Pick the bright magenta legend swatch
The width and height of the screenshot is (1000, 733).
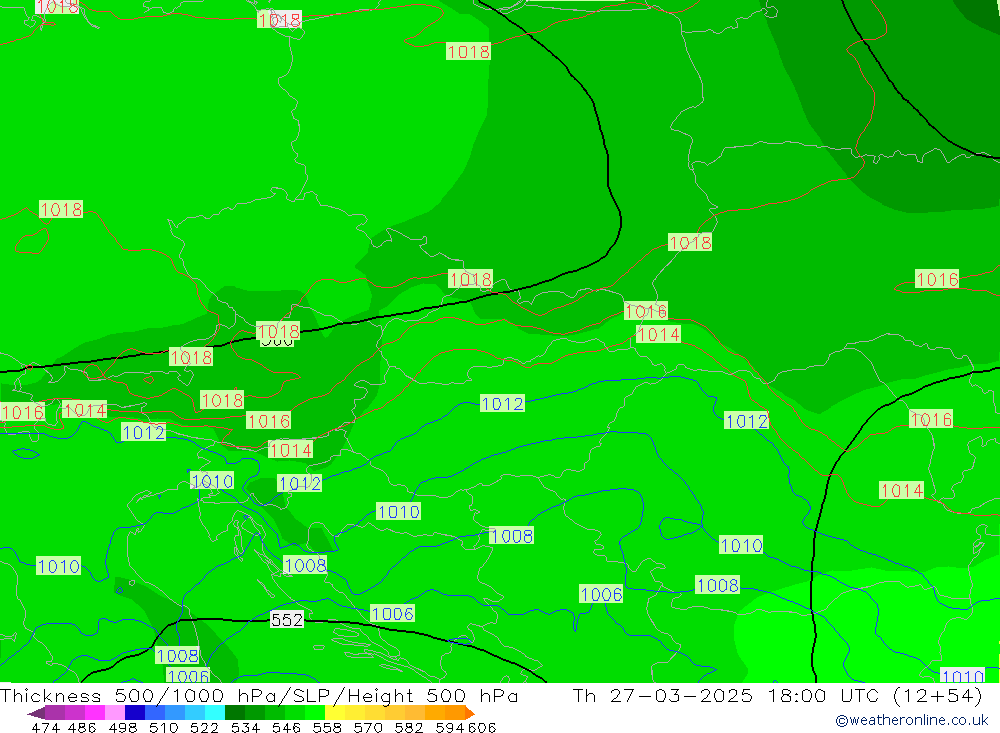[x=93, y=713]
